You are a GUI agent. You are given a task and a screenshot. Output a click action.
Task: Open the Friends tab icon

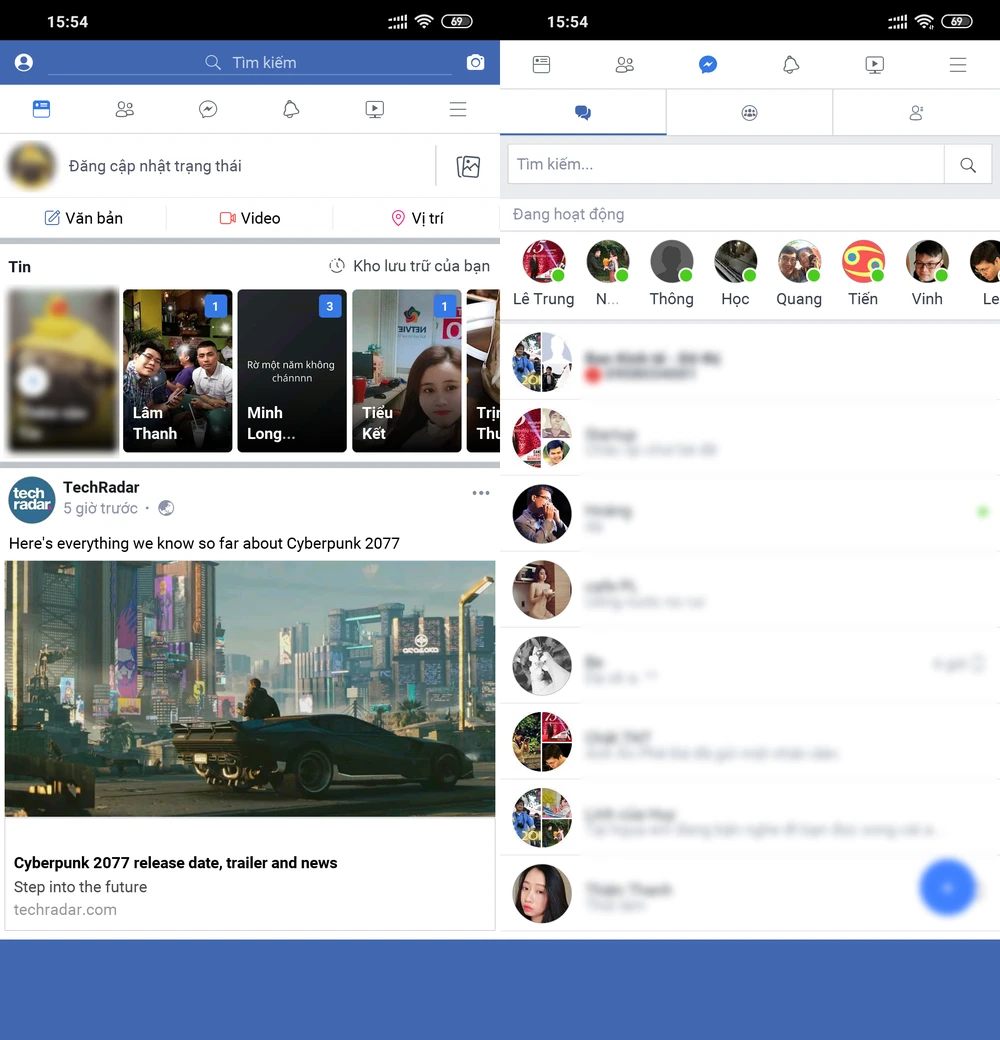(124, 109)
